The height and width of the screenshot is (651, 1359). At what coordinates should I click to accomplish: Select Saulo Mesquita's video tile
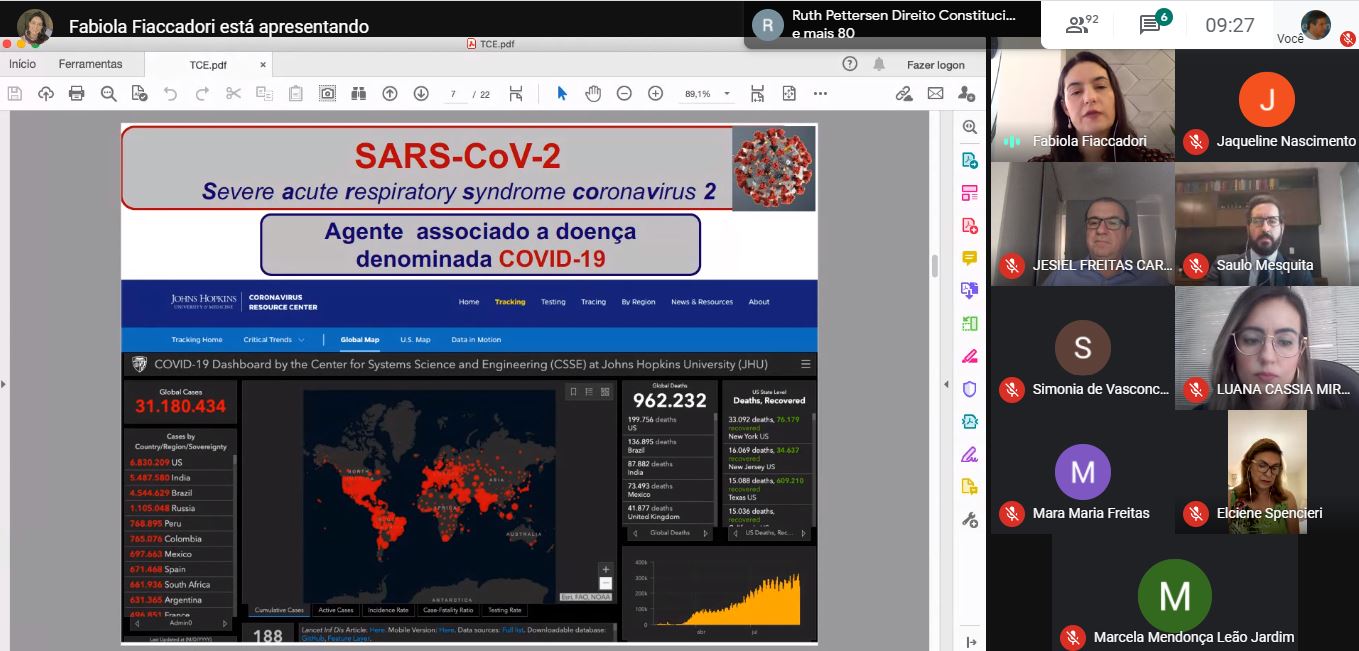click(x=1266, y=224)
